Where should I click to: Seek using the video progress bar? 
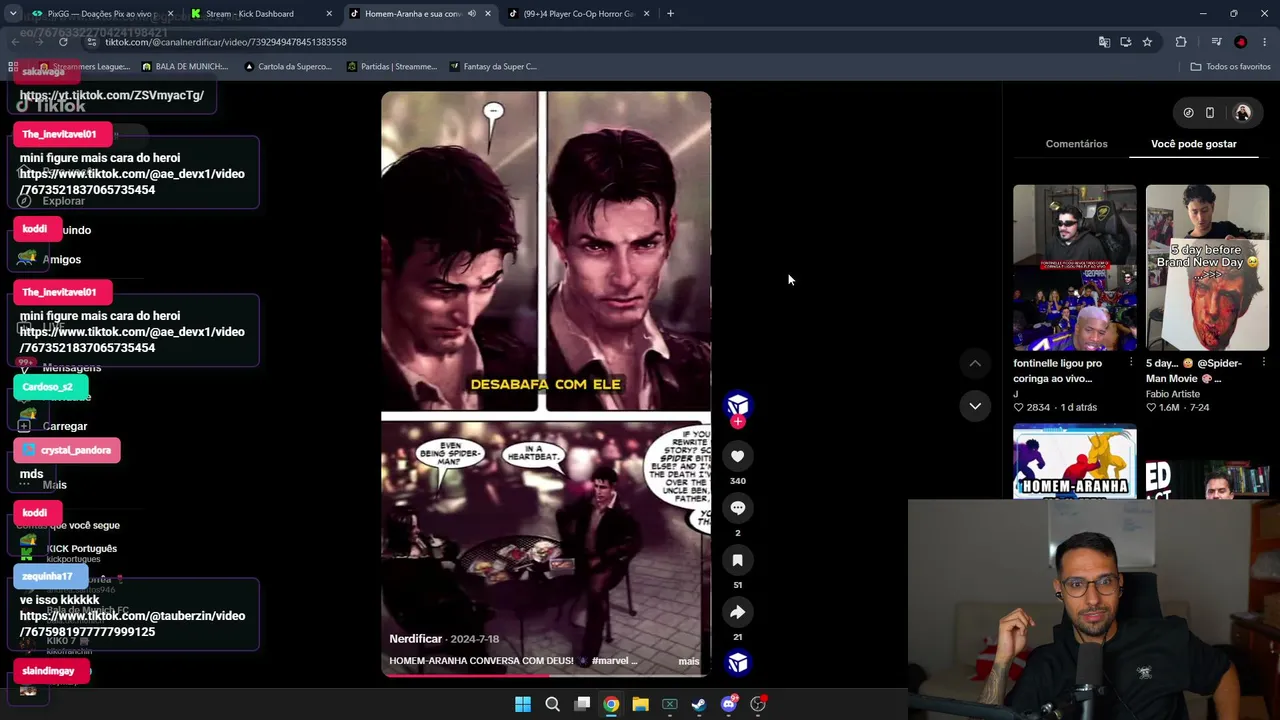pyautogui.click(x=546, y=675)
